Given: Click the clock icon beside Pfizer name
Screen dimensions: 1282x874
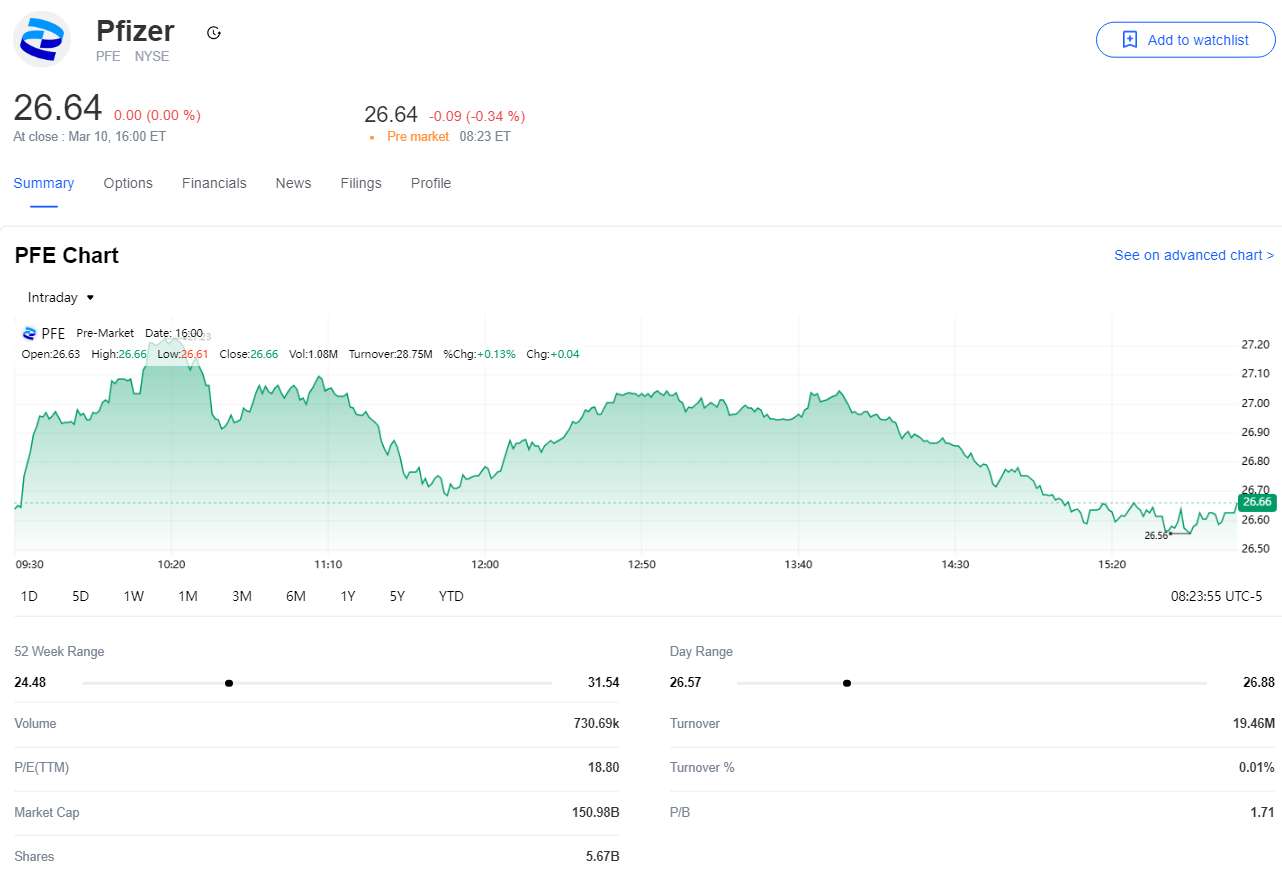Looking at the screenshot, I should pyautogui.click(x=213, y=33).
